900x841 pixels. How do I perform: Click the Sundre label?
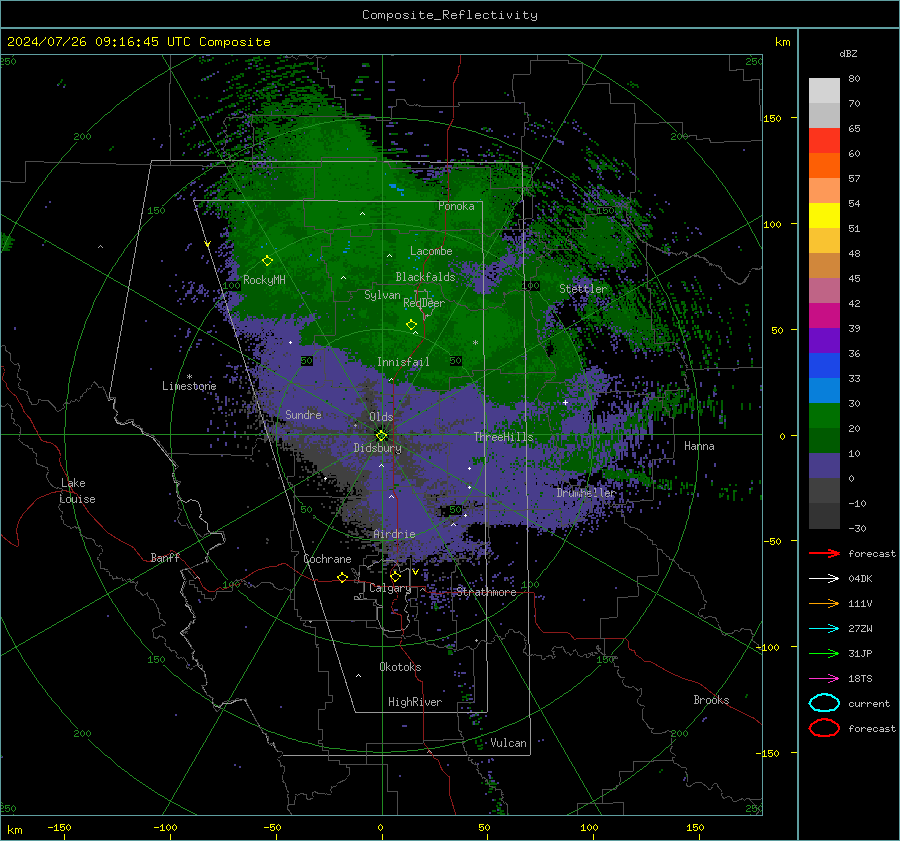point(303,414)
